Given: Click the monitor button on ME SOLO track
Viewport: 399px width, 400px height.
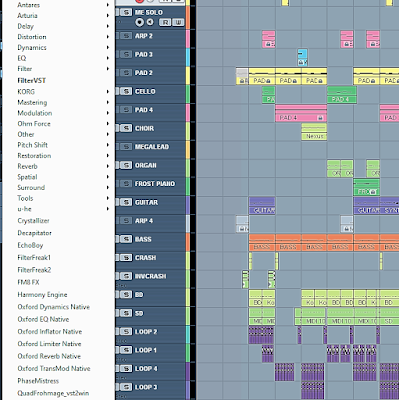Looking at the screenshot, I should [150, 22].
